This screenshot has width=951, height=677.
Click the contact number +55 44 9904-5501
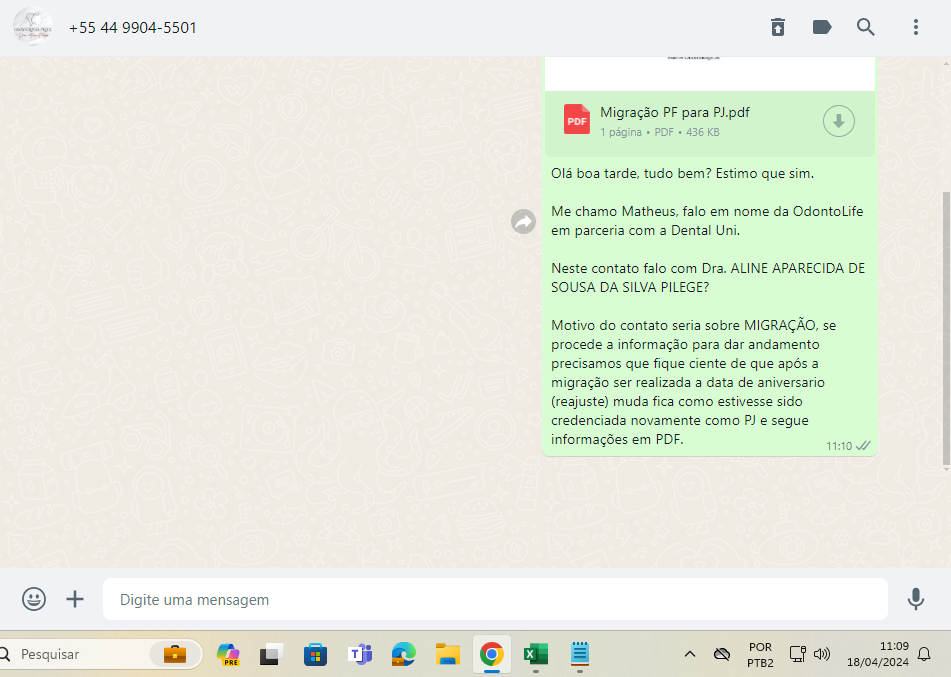pyautogui.click(x=133, y=28)
